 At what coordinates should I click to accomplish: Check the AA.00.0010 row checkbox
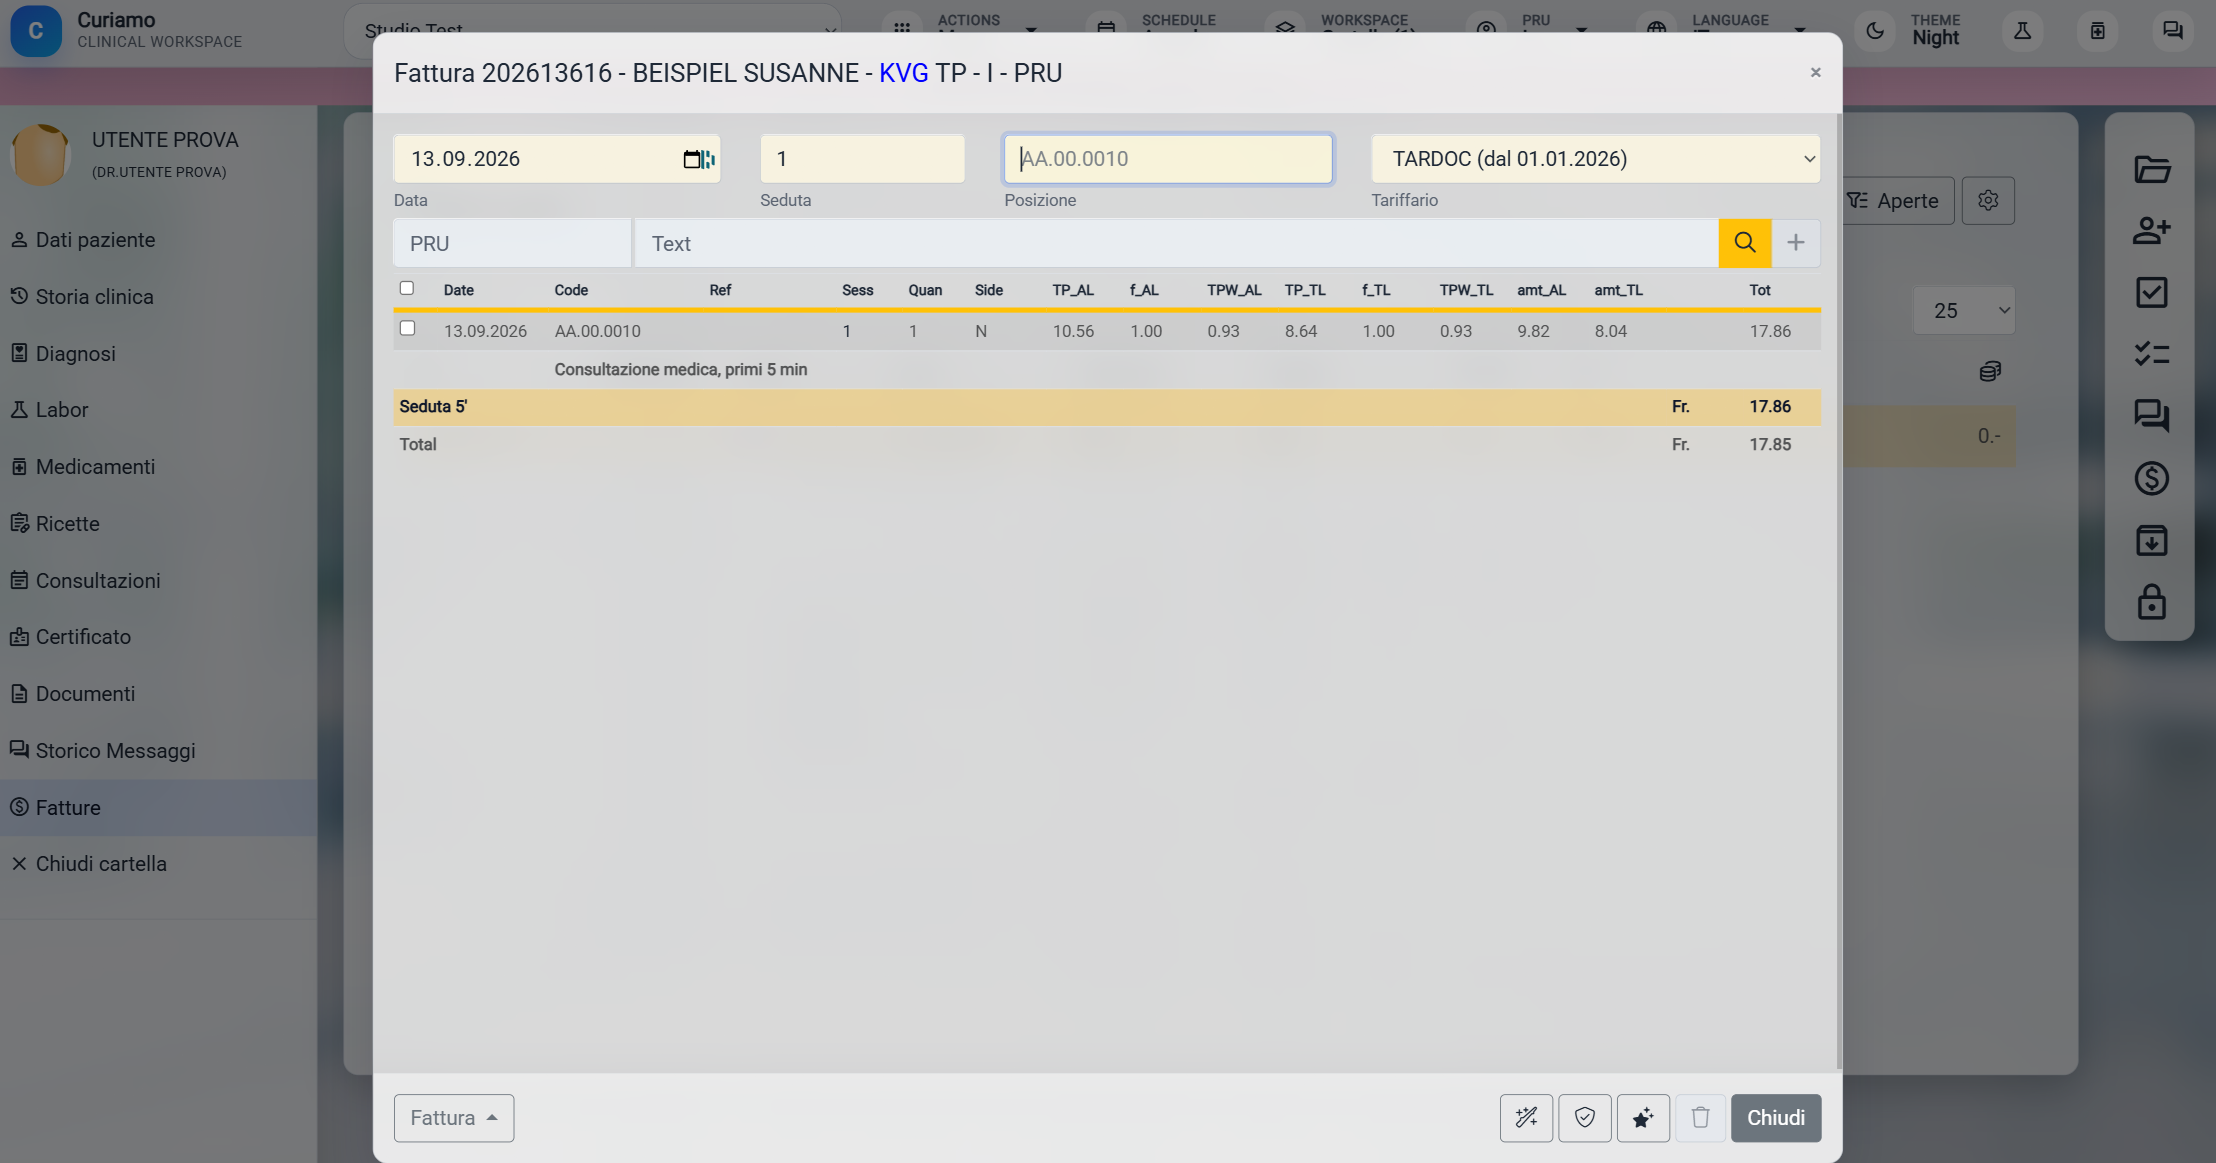[x=407, y=328]
